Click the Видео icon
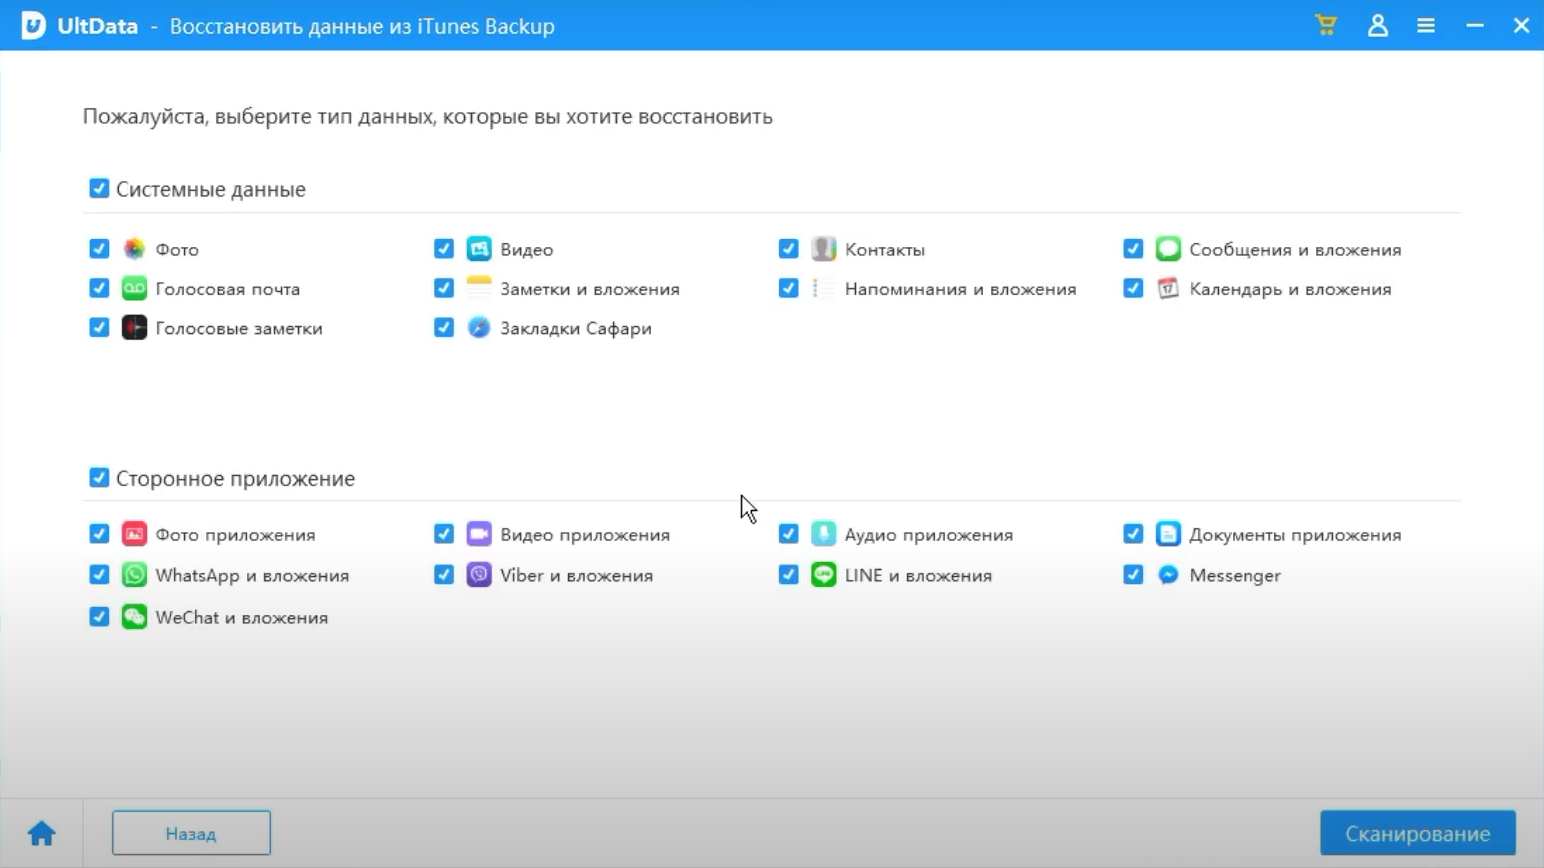This screenshot has height=868, width=1544. [x=479, y=248]
